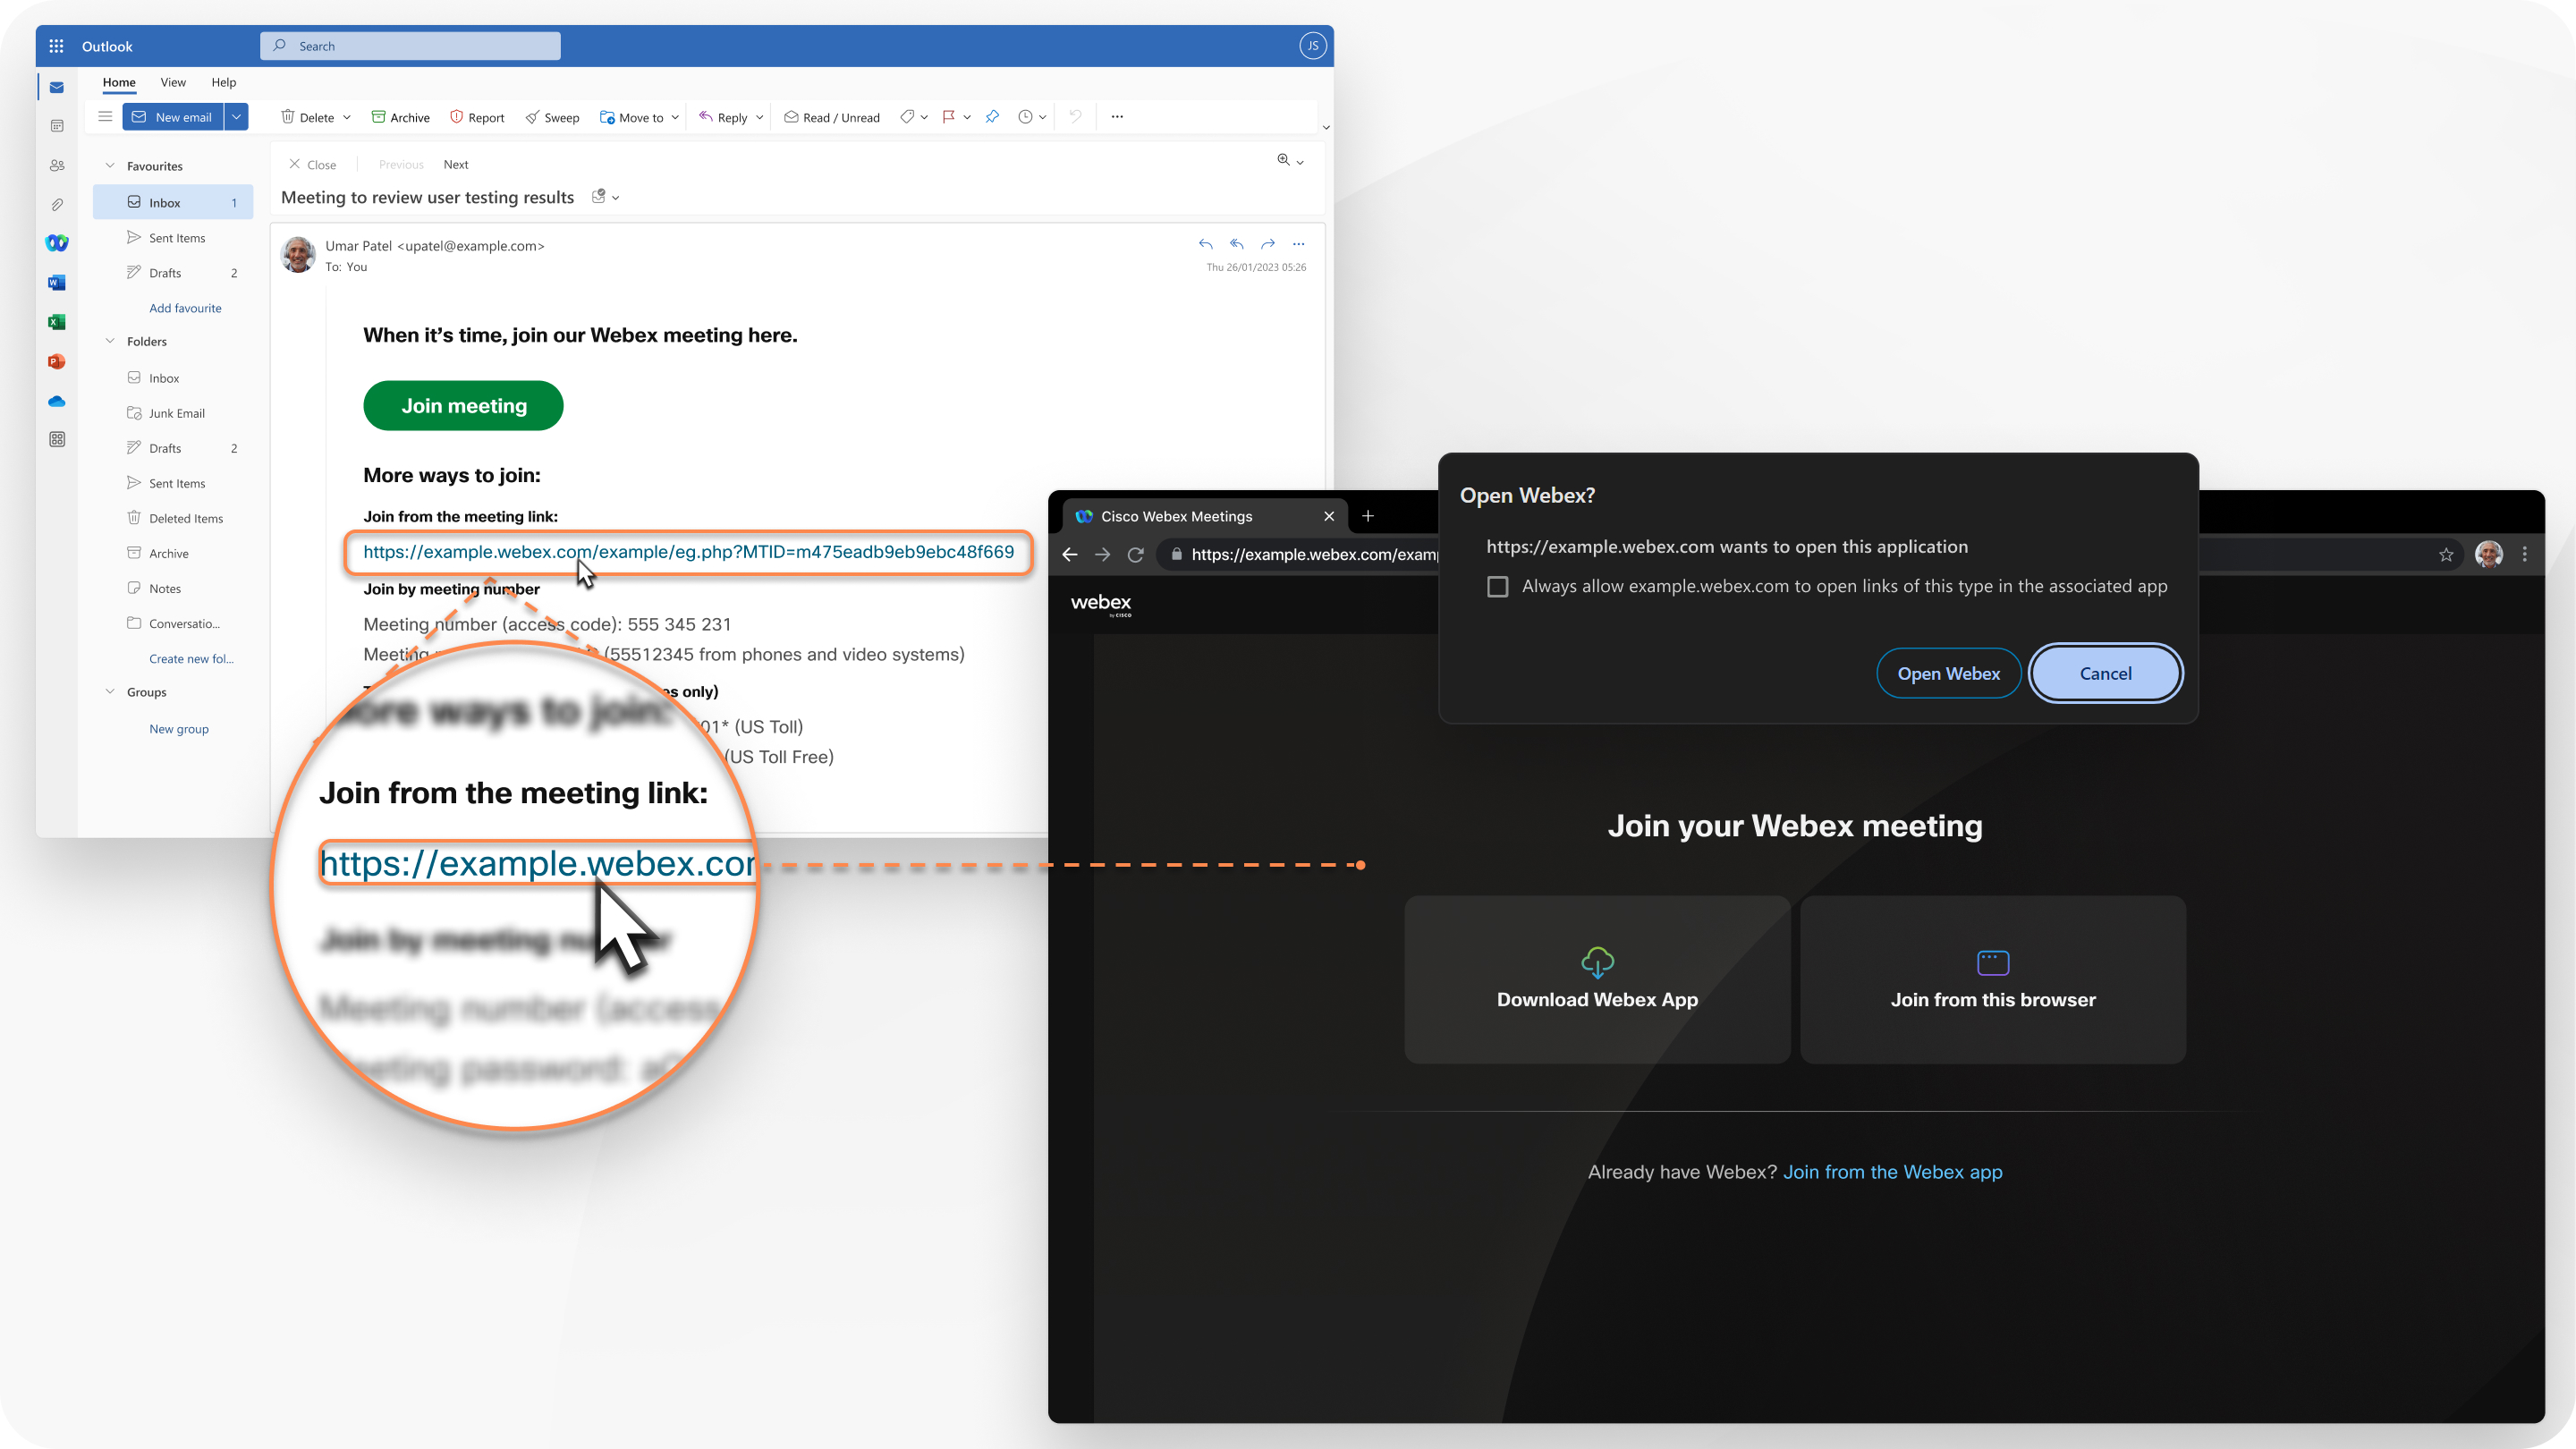2576x1449 pixels.
Task: Click the Download Webex App option
Action: 1596,979
